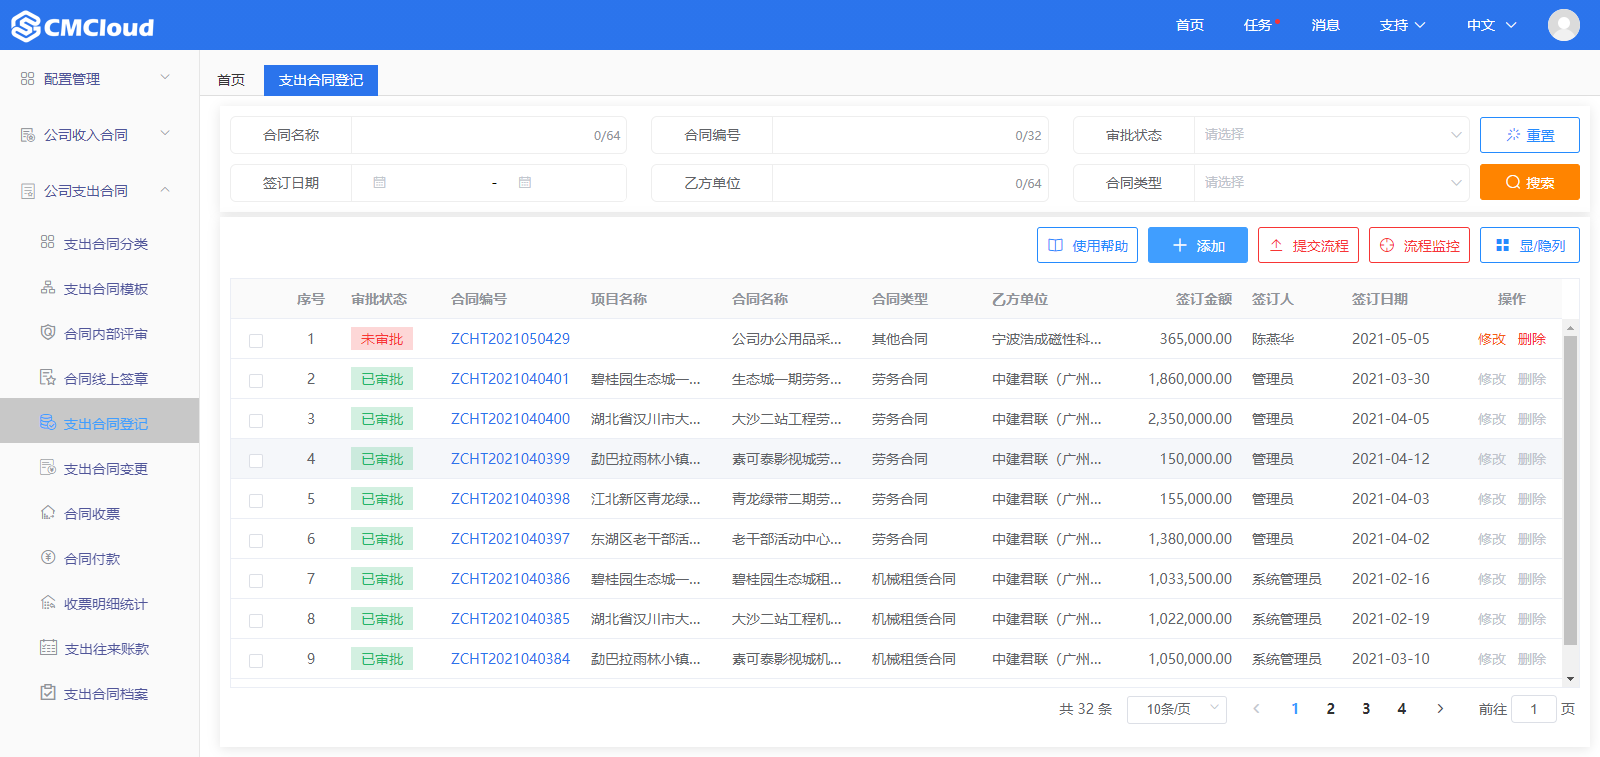1600x757 pixels.
Task: Open 消息 in the top navigation
Action: click(1326, 25)
